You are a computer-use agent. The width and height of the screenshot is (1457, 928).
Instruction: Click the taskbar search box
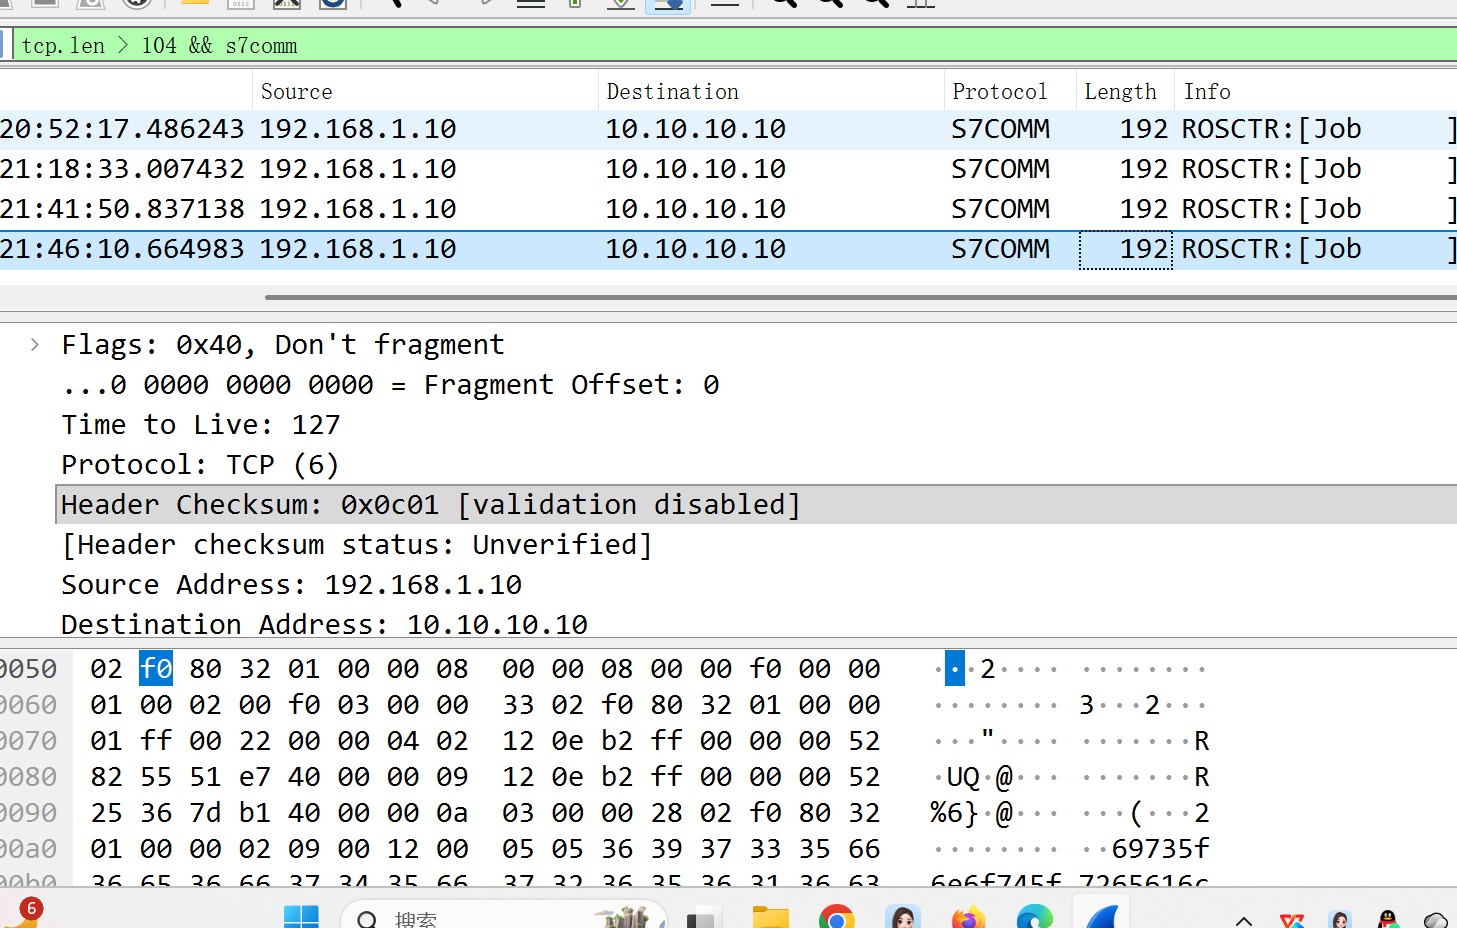pos(504,915)
